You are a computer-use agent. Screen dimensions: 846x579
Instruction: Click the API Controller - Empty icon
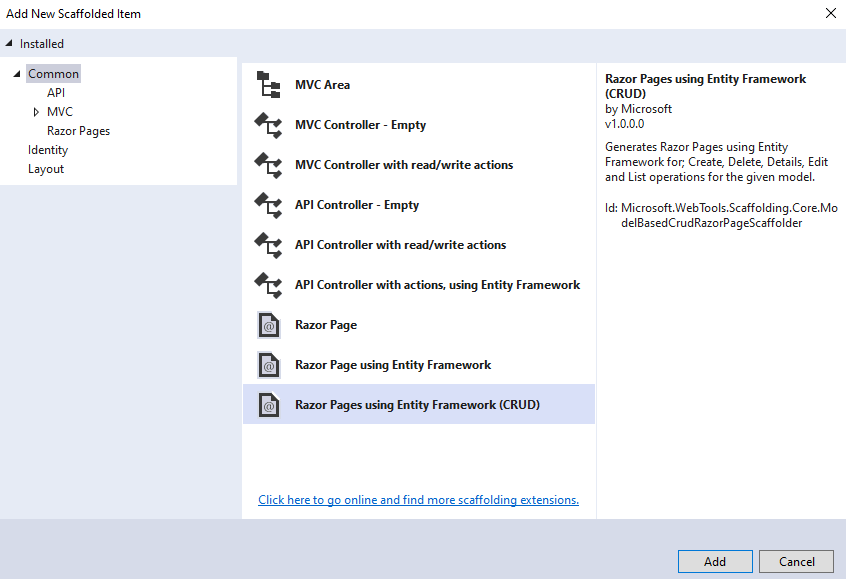point(269,205)
